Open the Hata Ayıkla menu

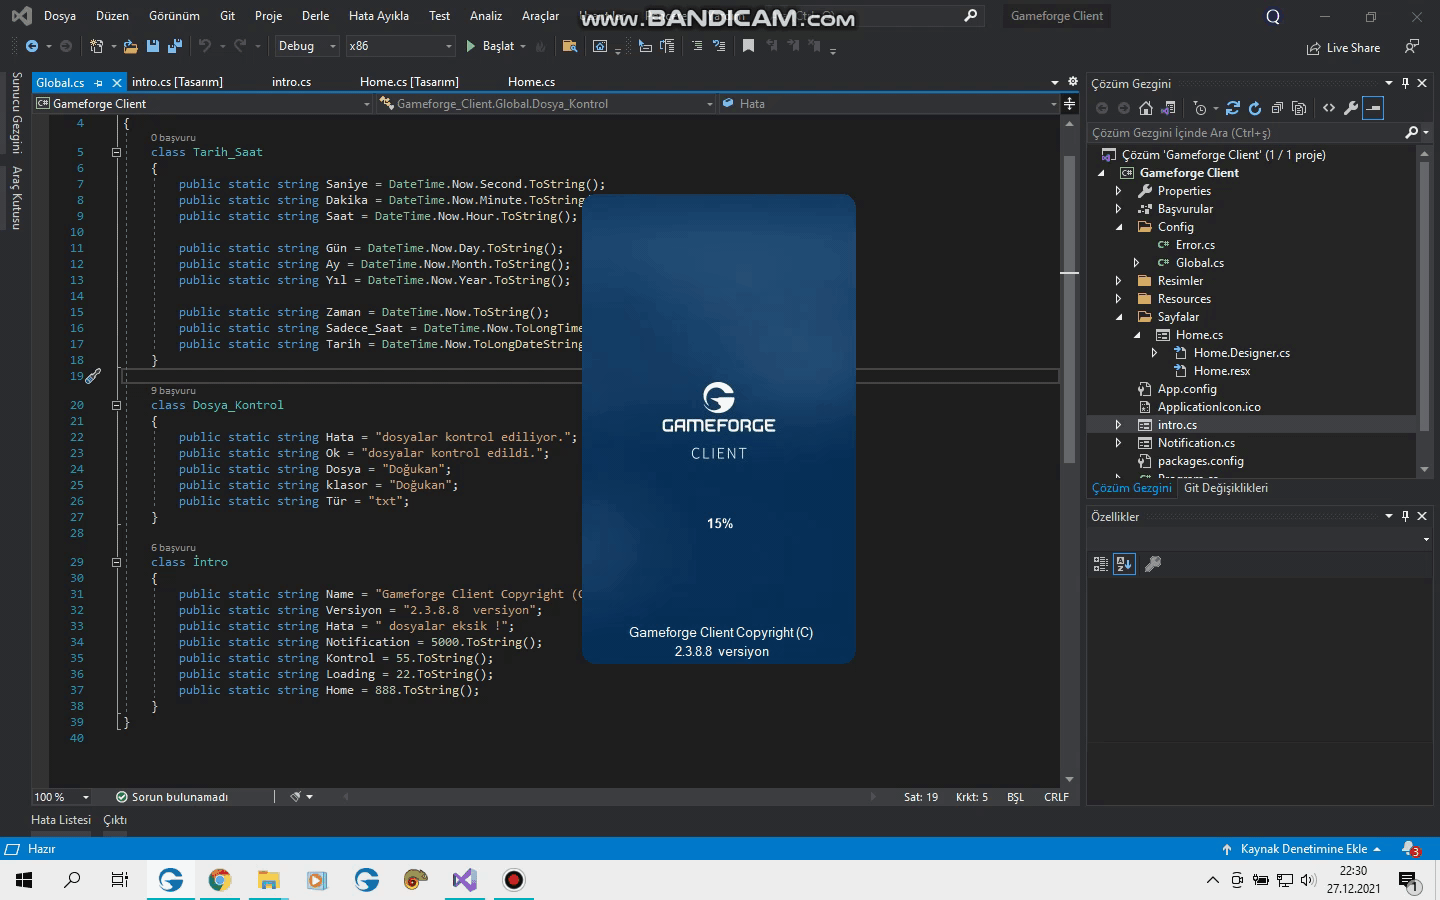pyautogui.click(x=378, y=16)
